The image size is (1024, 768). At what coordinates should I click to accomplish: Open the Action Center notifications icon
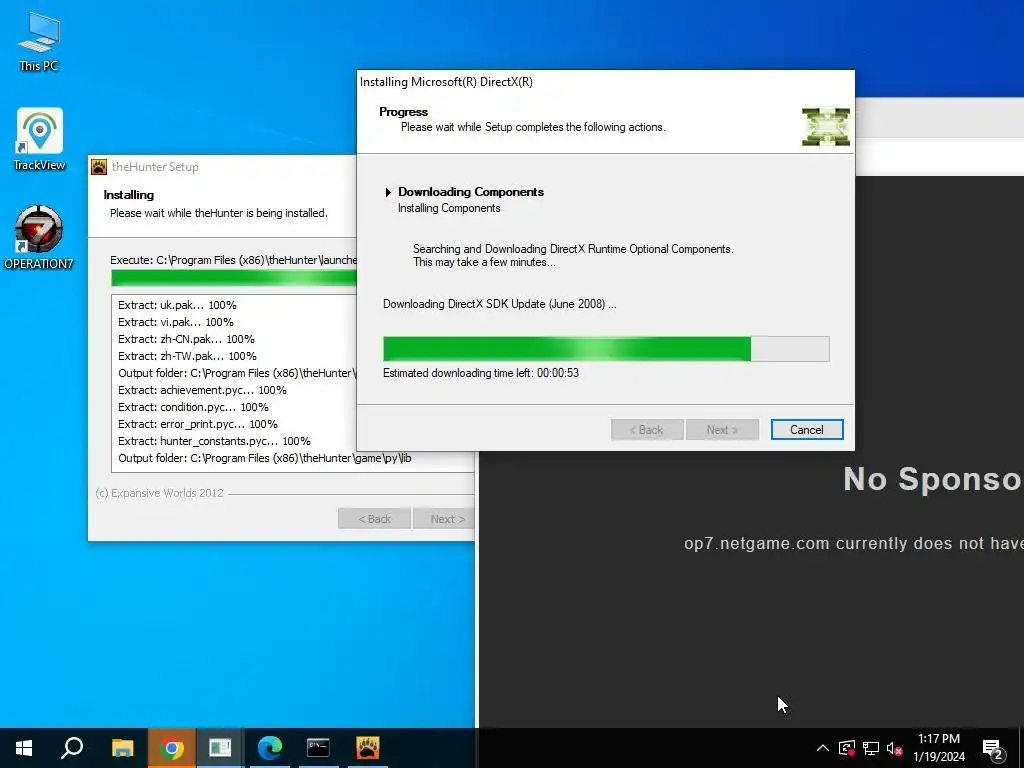992,748
